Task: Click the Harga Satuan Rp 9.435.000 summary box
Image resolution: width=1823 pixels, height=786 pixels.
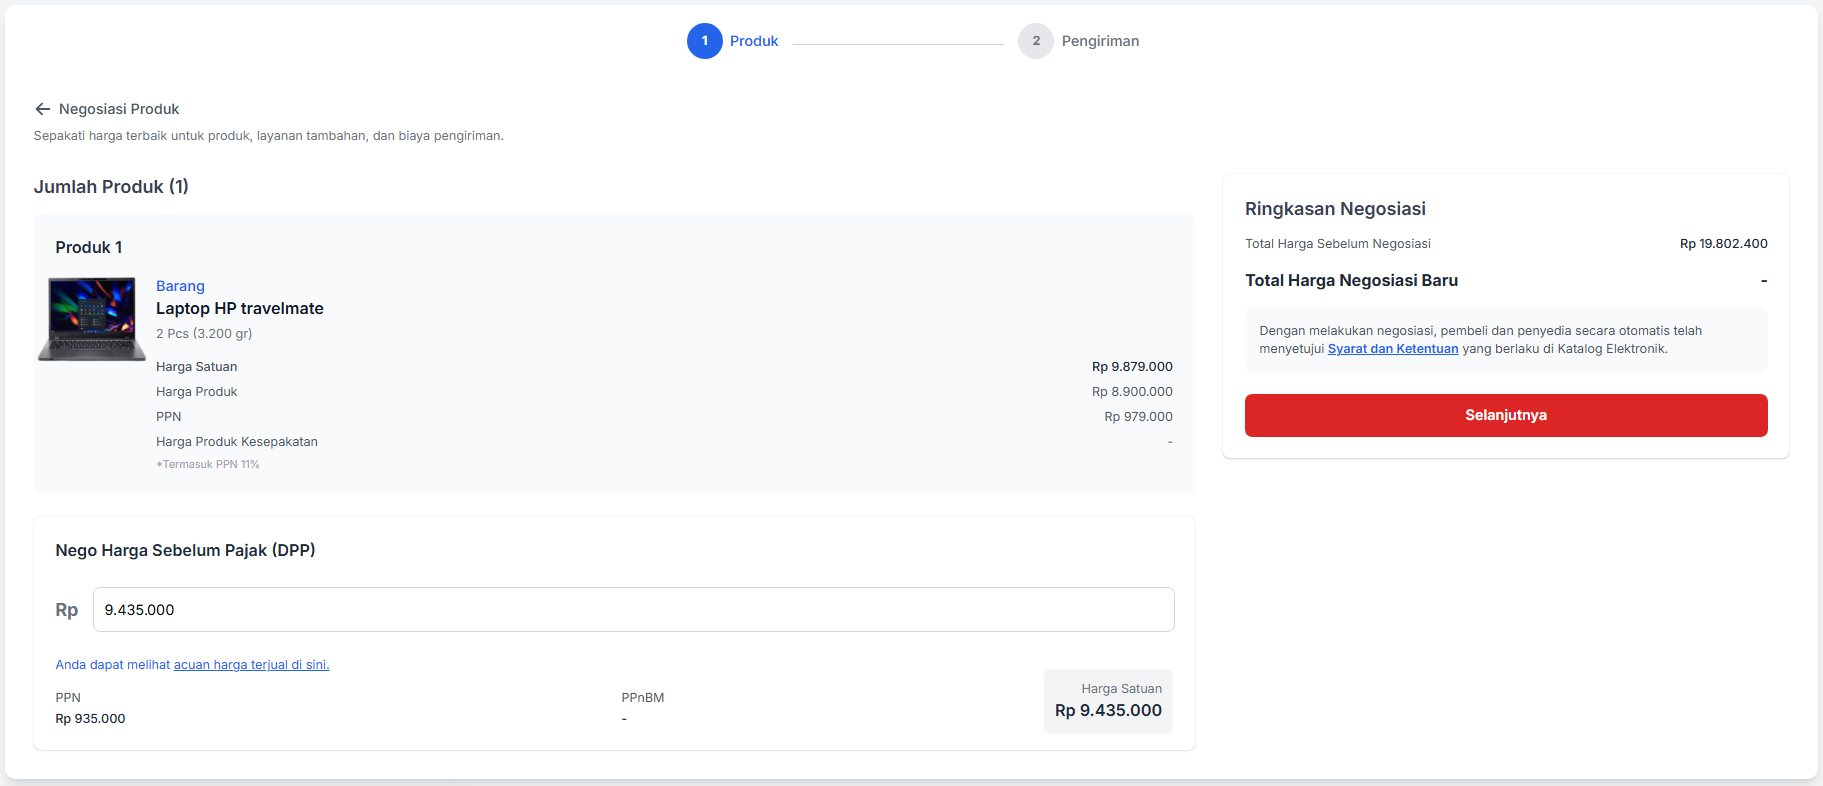Action: pyautogui.click(x=1108, y=701)
